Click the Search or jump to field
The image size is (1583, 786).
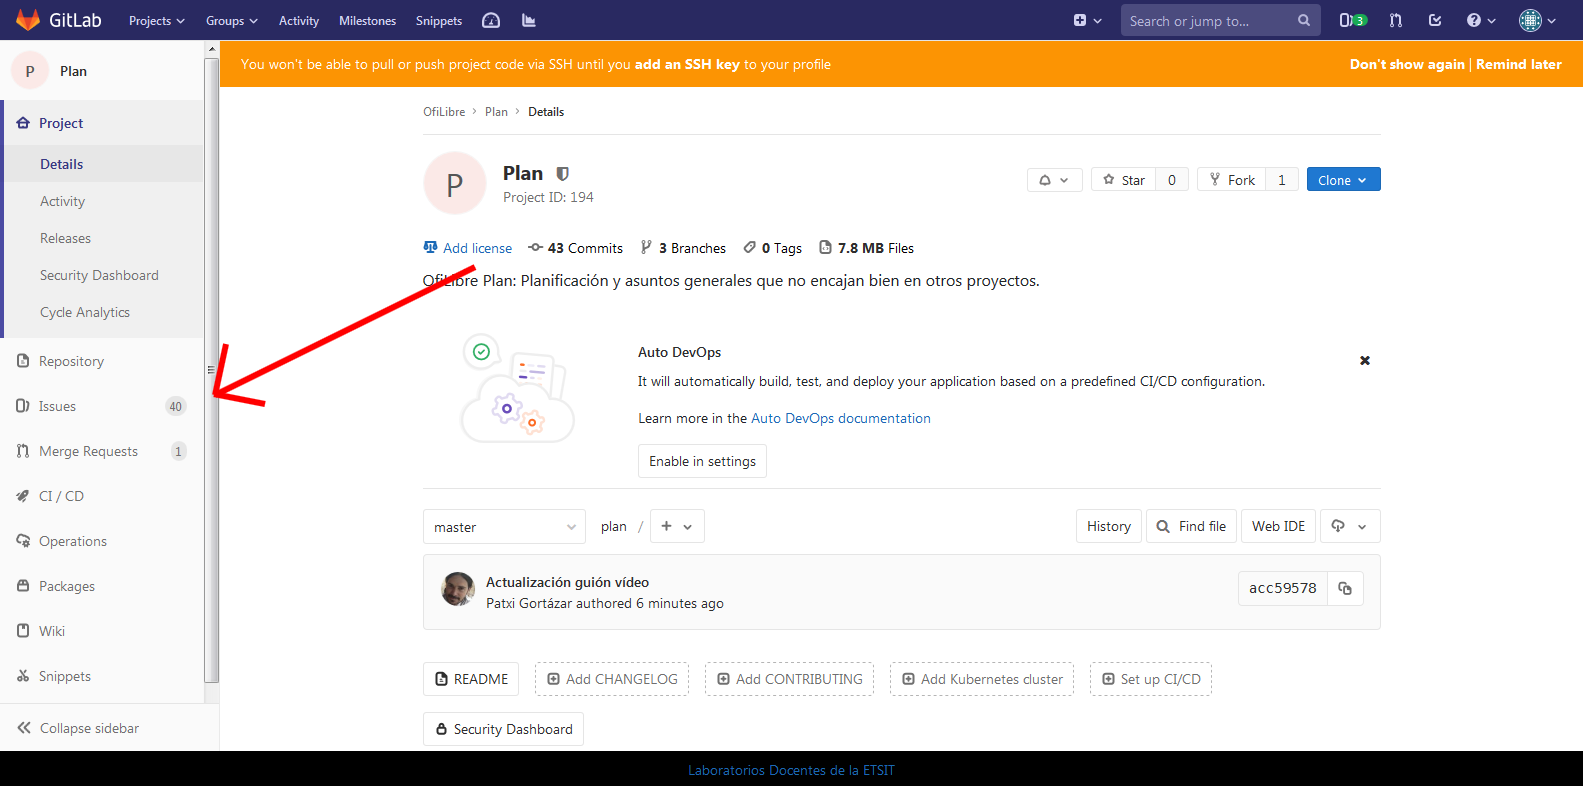coord(1210,20)
